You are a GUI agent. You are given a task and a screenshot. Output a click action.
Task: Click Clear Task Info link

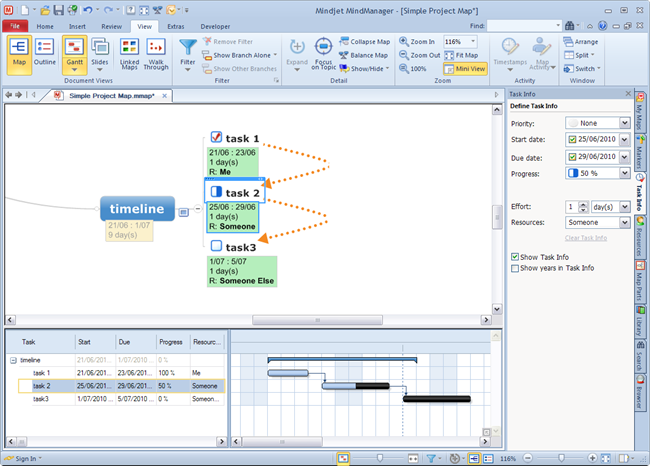coord(586,238)
